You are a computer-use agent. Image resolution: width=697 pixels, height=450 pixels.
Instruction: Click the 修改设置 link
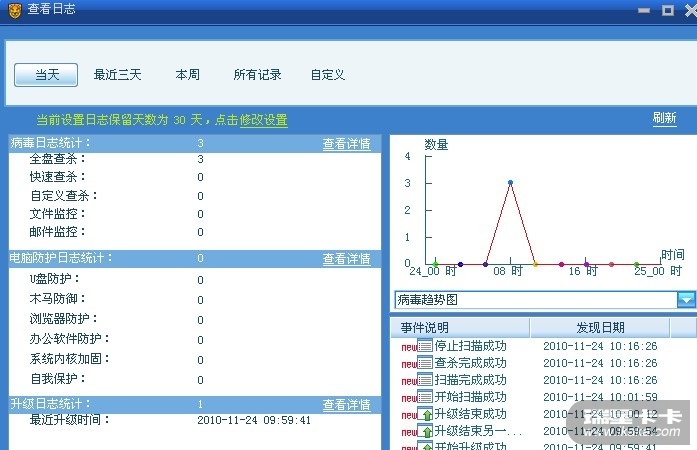coord(264,120)
